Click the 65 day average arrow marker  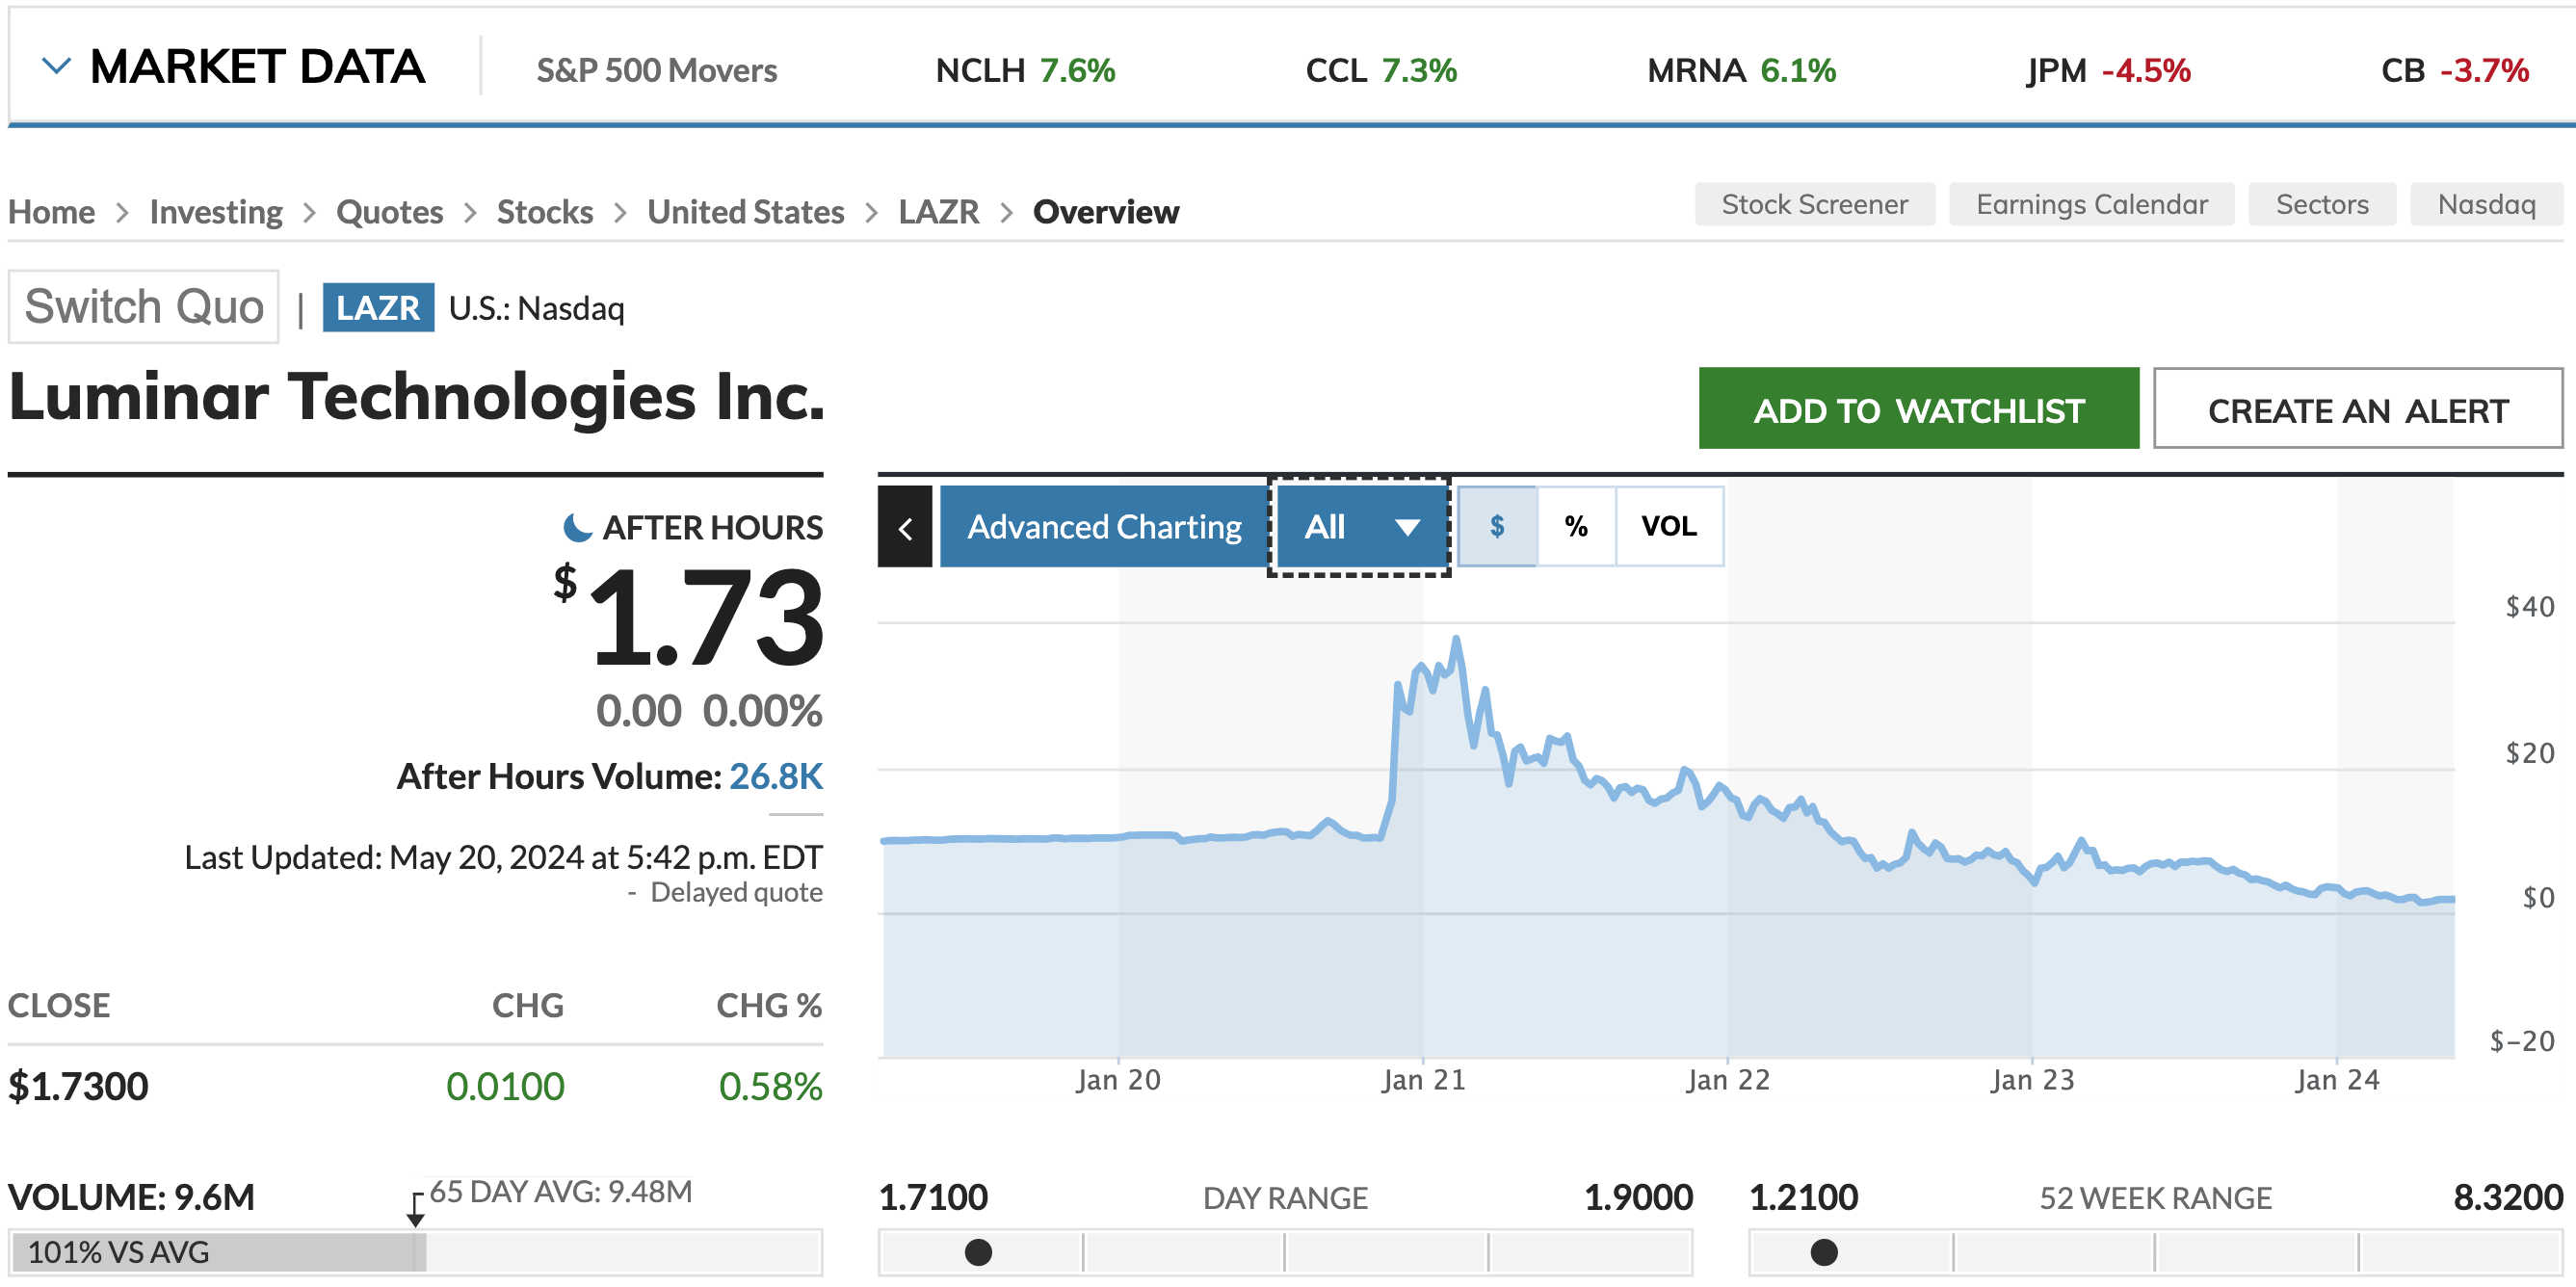point(415,1210)
